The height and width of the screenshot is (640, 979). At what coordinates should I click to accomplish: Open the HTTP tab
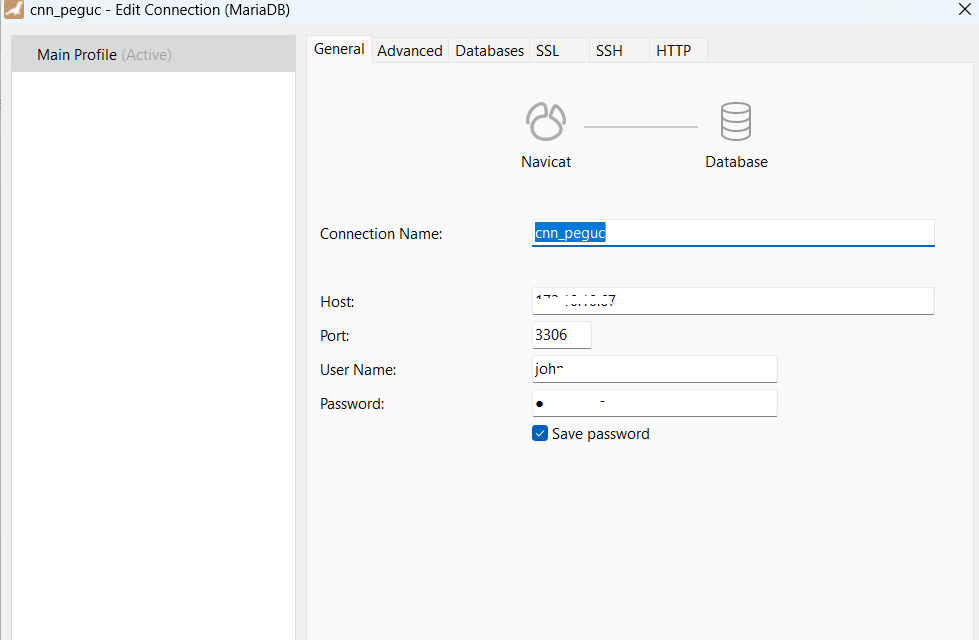(673, 50)
